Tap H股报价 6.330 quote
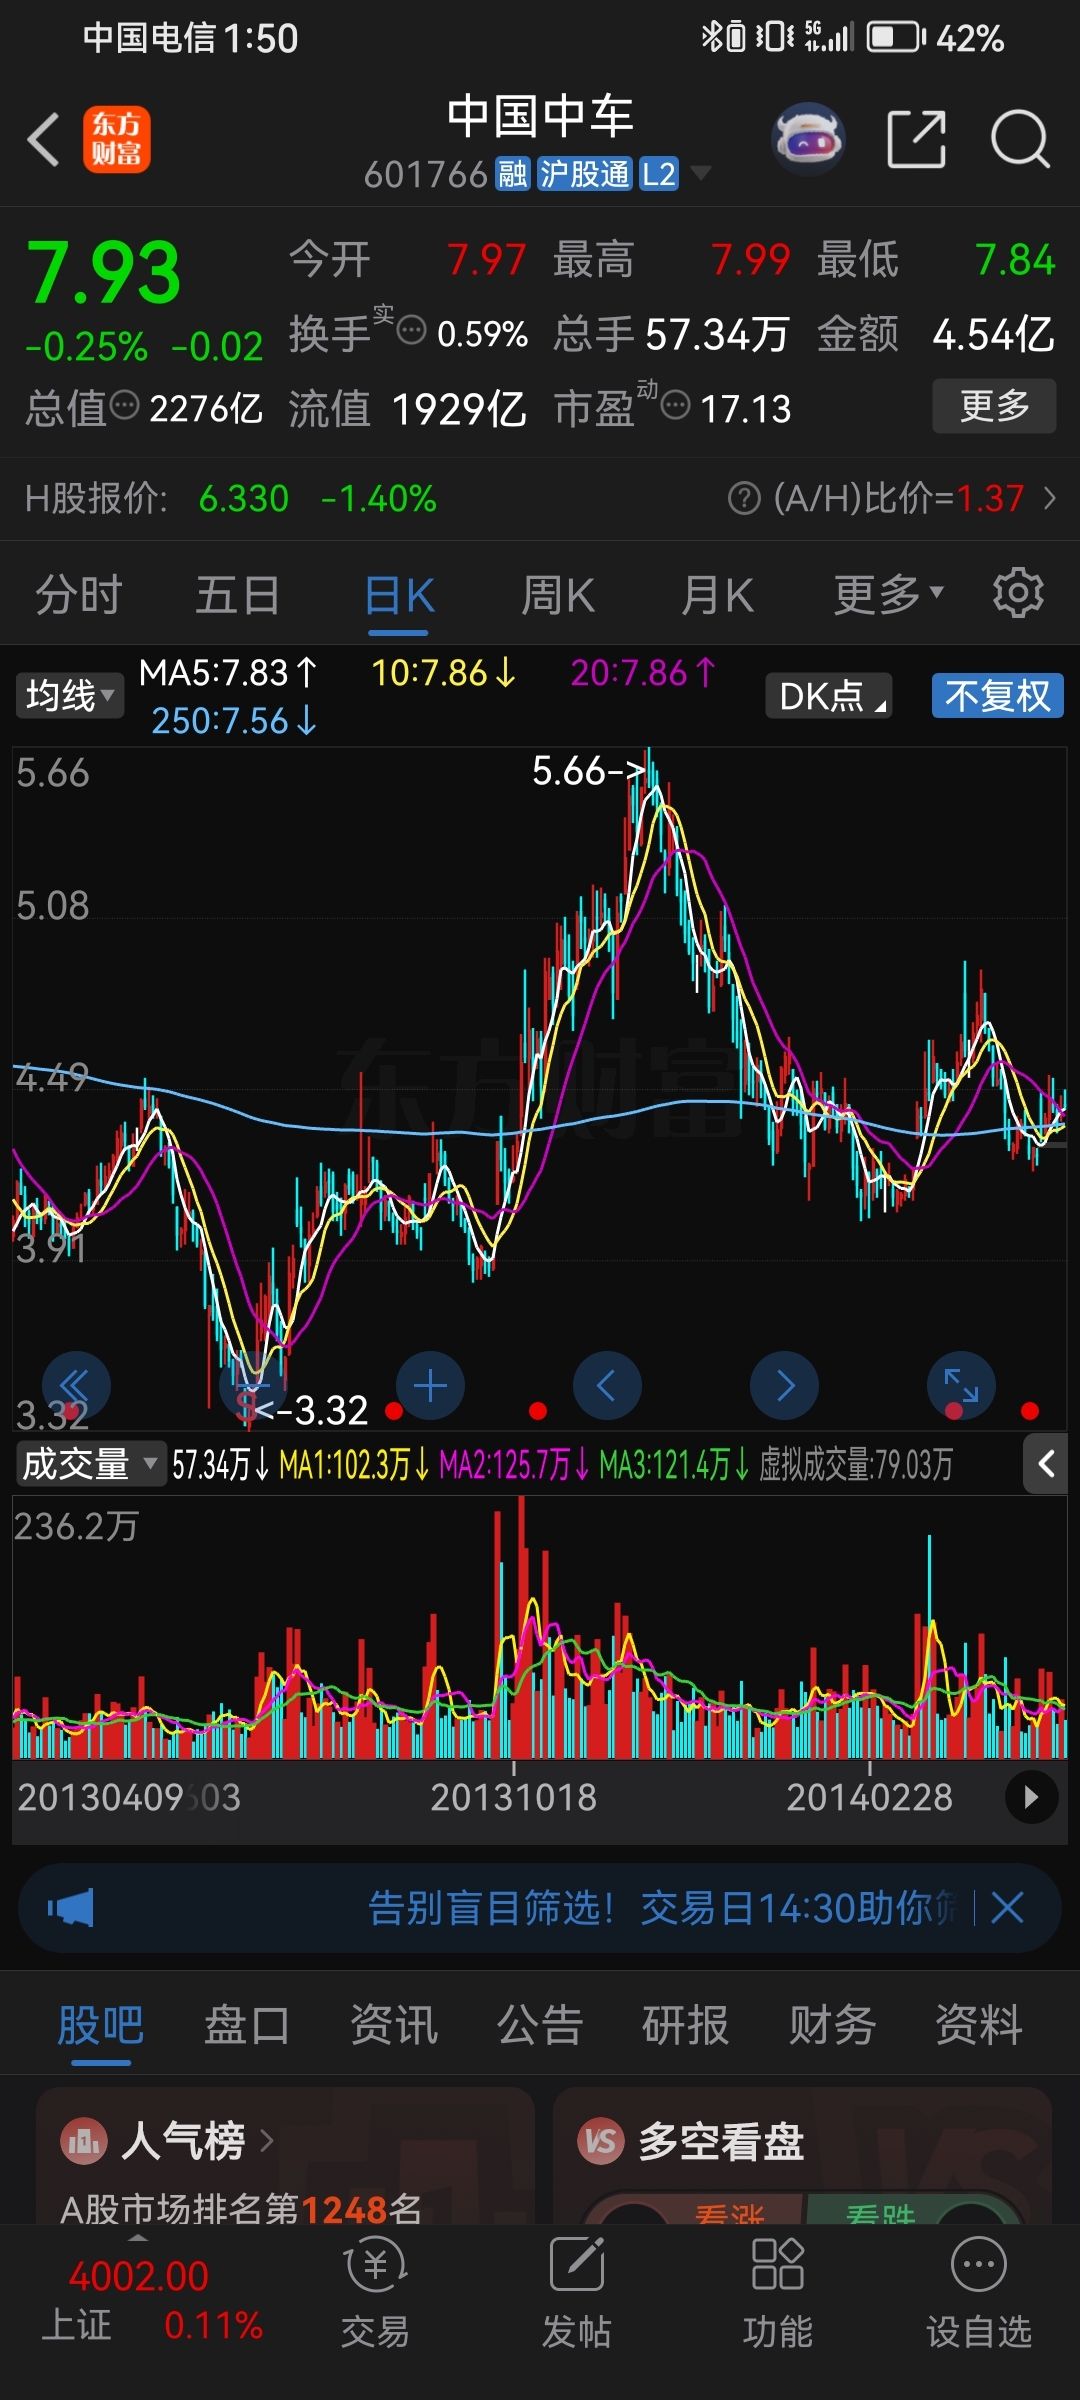Image resolution: width=1080 pixels, height=2400 pixels. coord(244,498)
